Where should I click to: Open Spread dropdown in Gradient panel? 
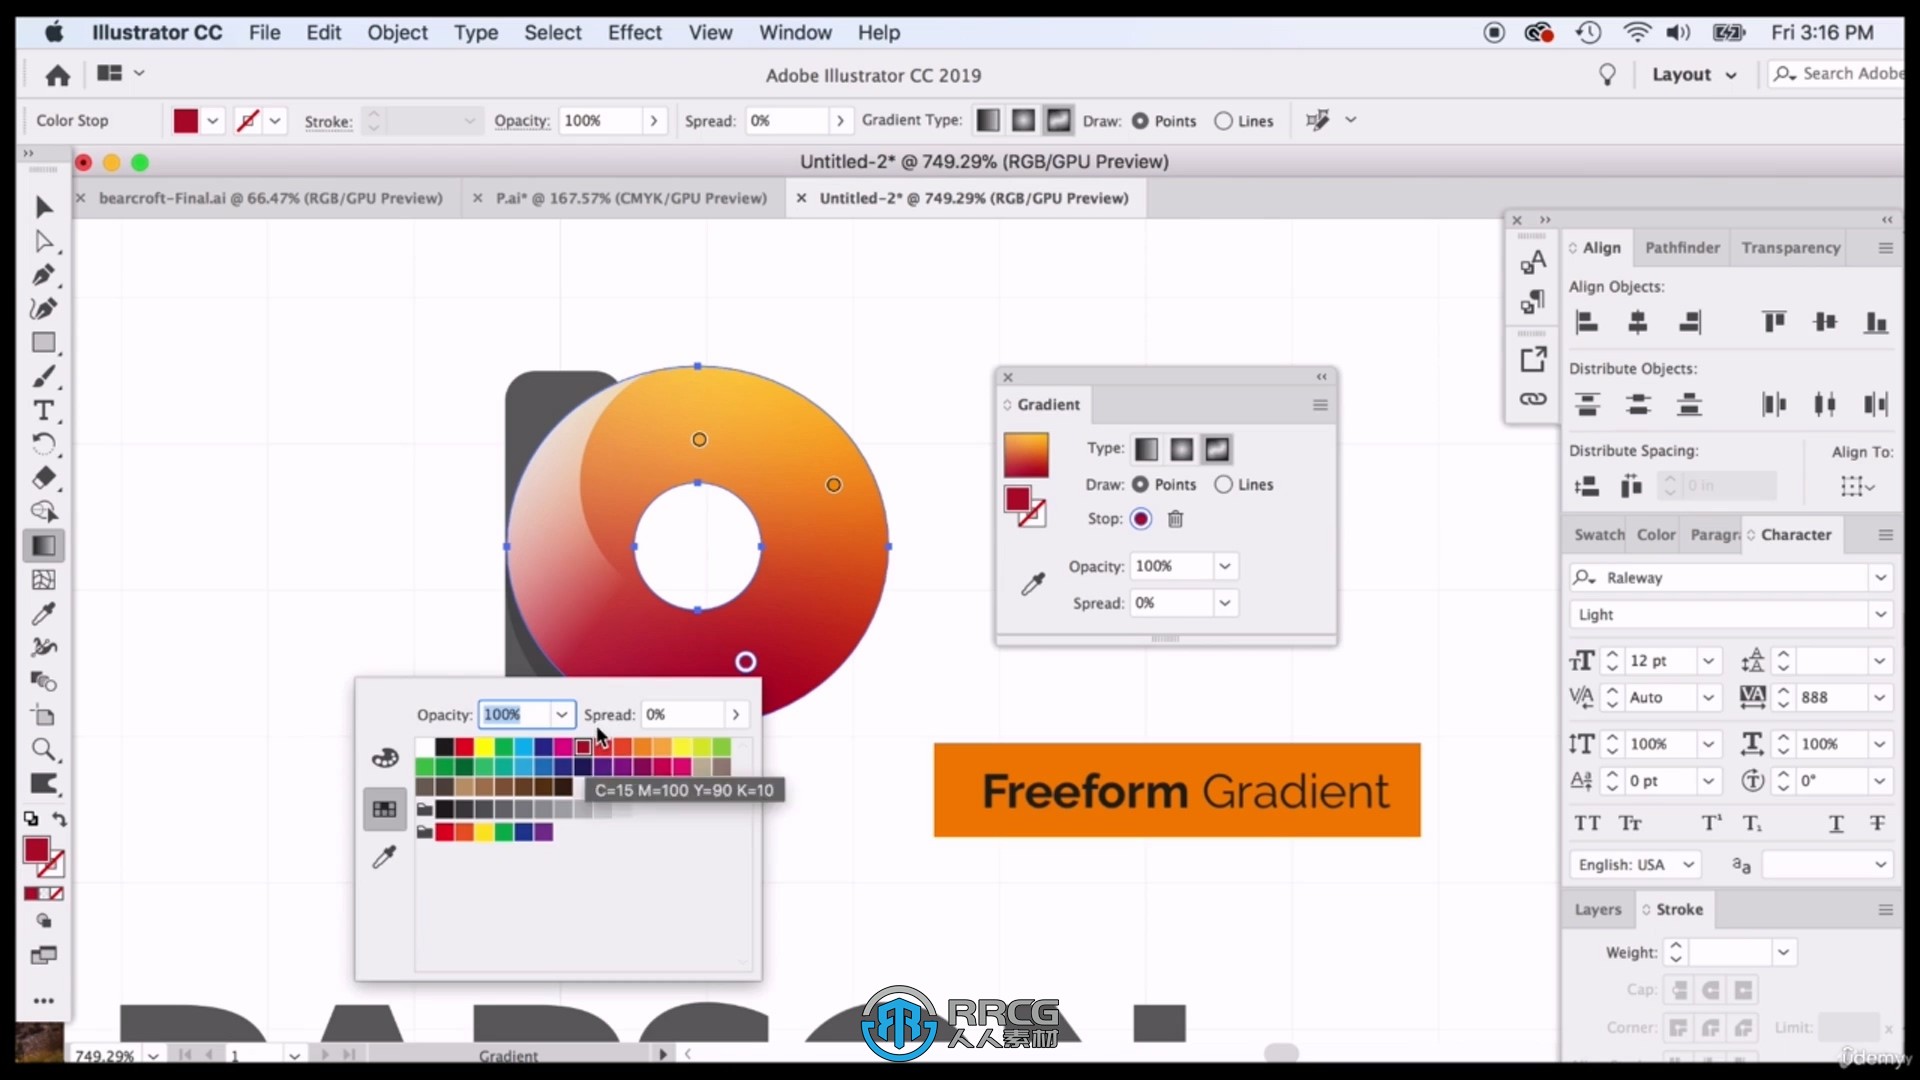[x=1225, y=603]
